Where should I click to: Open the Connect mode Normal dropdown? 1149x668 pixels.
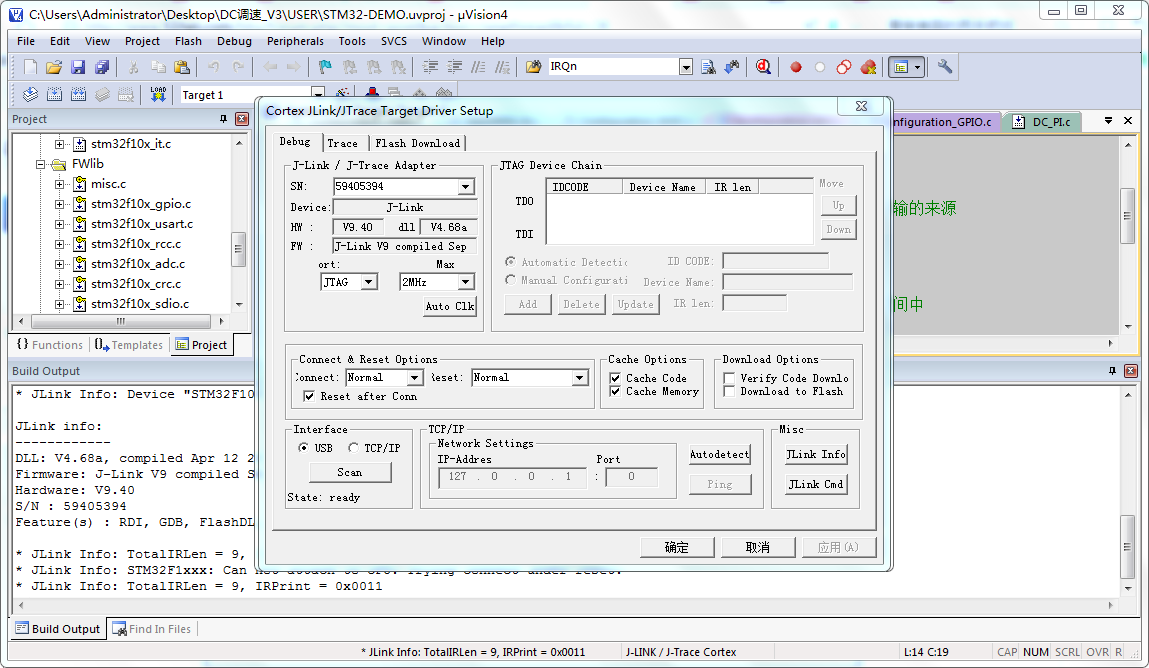pos(415,377)
